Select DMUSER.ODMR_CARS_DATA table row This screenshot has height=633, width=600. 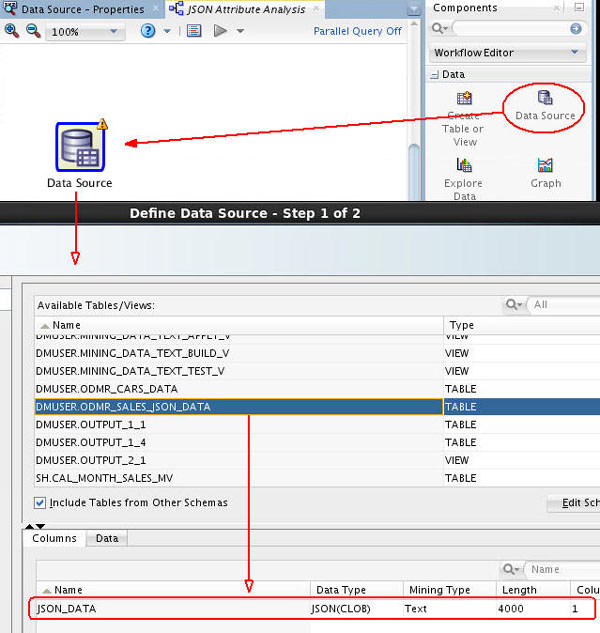(317, 389)
